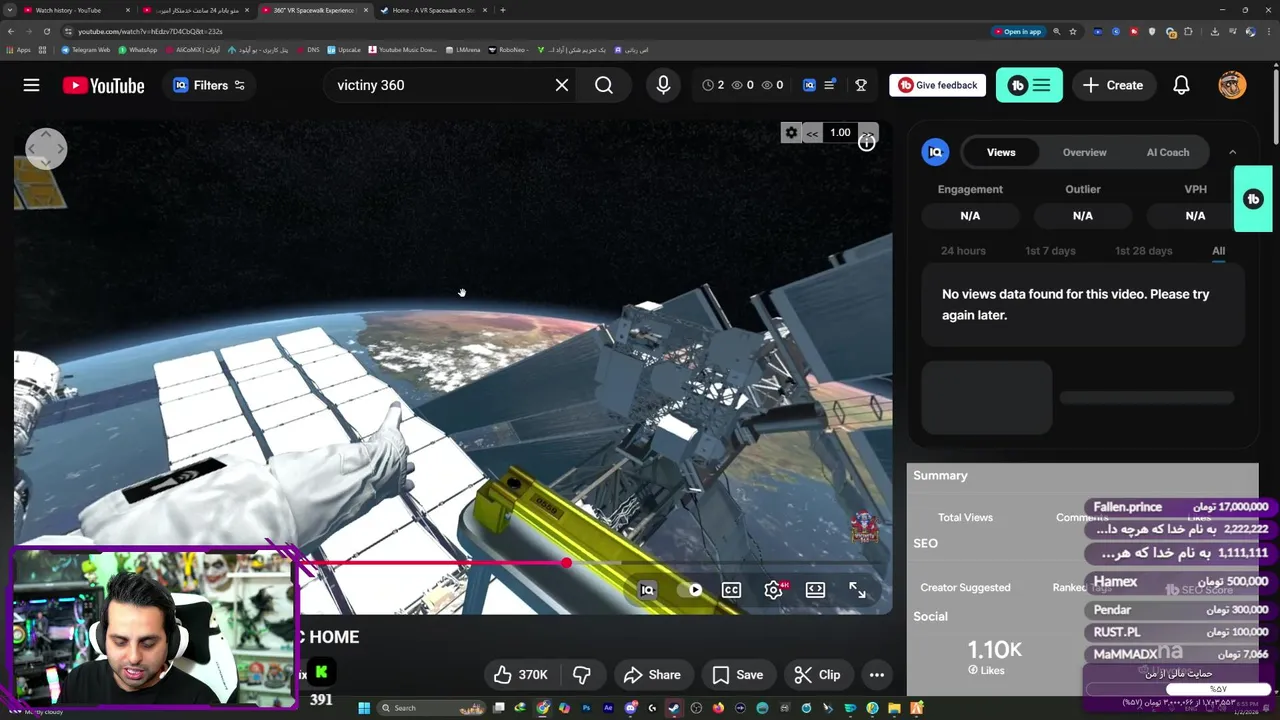Dislike the video
The height and width of the screenshot is (720, 1280).
point(581,675)
